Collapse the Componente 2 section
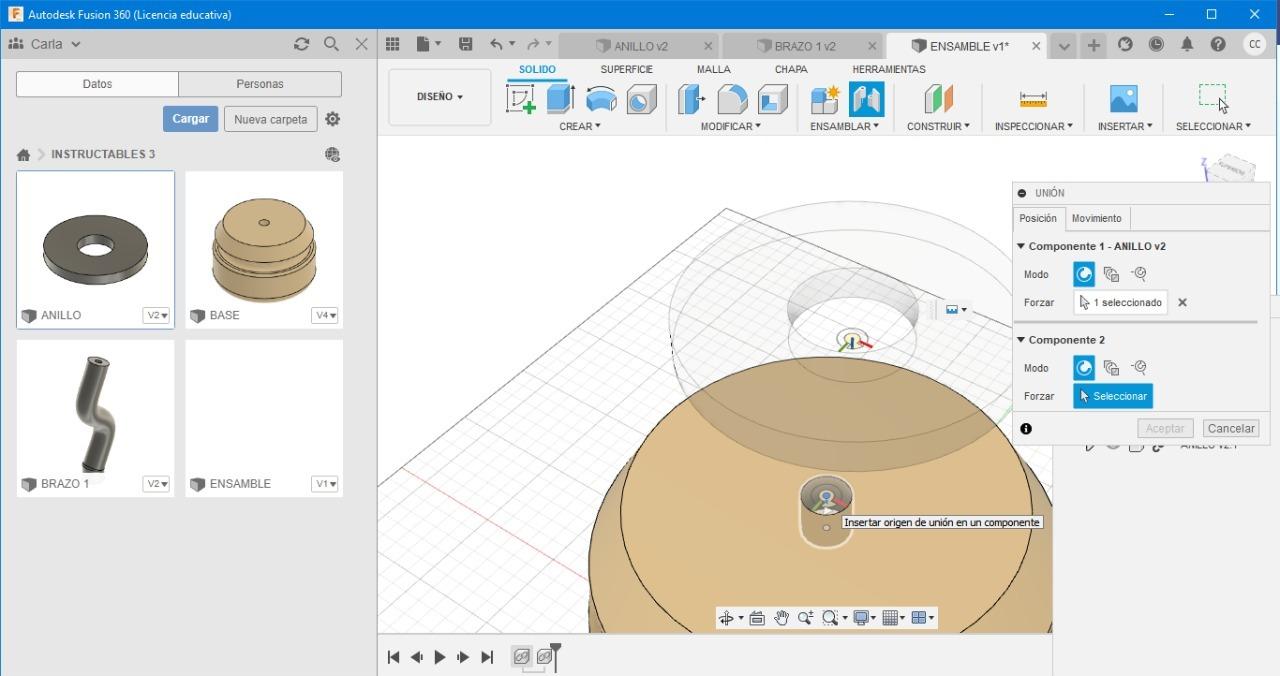1280x676 pixels. tap(1021, 340)
